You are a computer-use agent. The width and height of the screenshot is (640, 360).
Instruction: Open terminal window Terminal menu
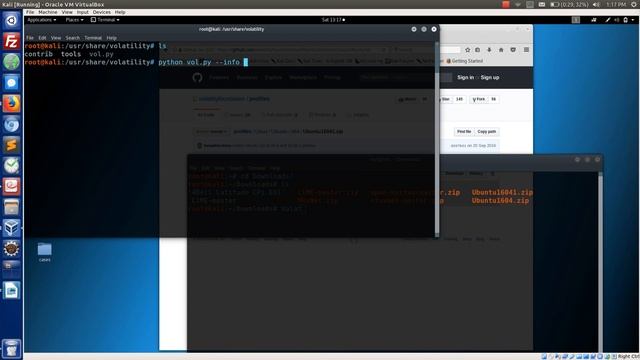[x=93, y=38]
